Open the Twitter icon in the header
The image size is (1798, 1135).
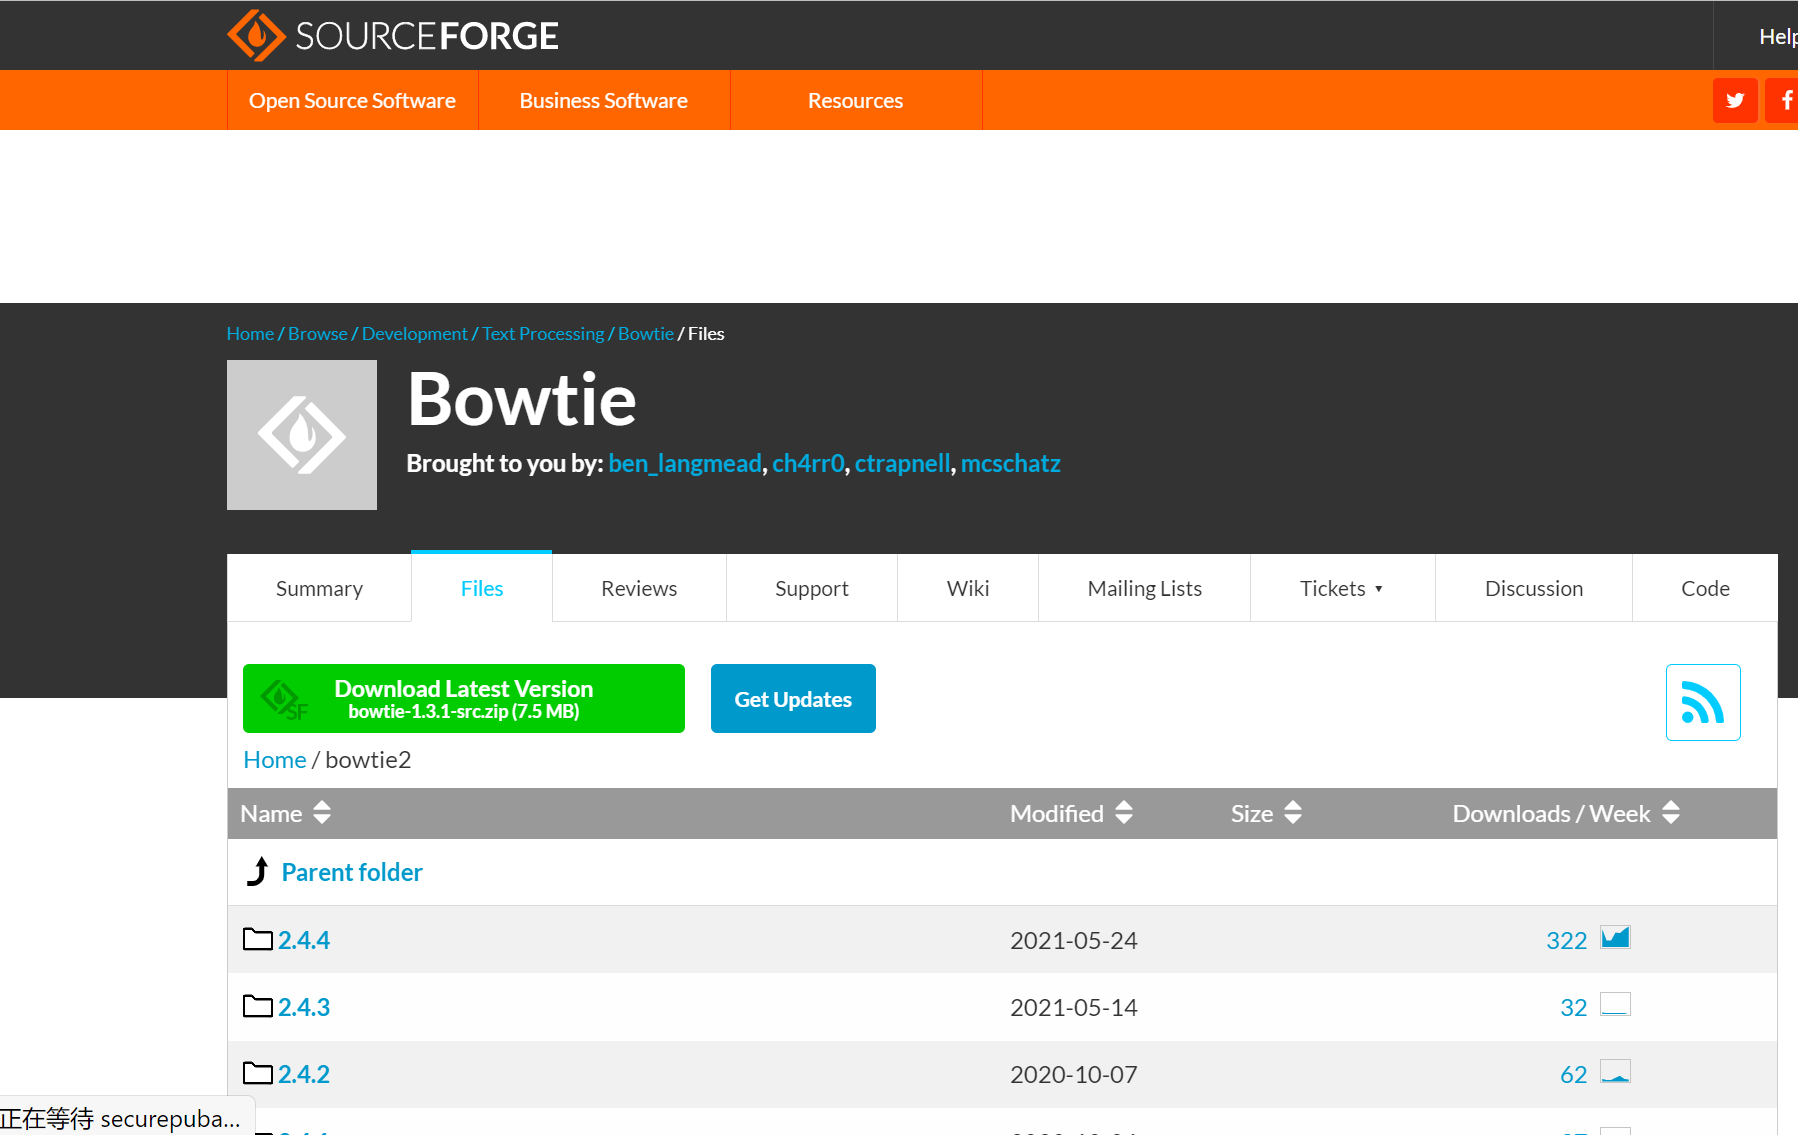tap(1735, 100)
